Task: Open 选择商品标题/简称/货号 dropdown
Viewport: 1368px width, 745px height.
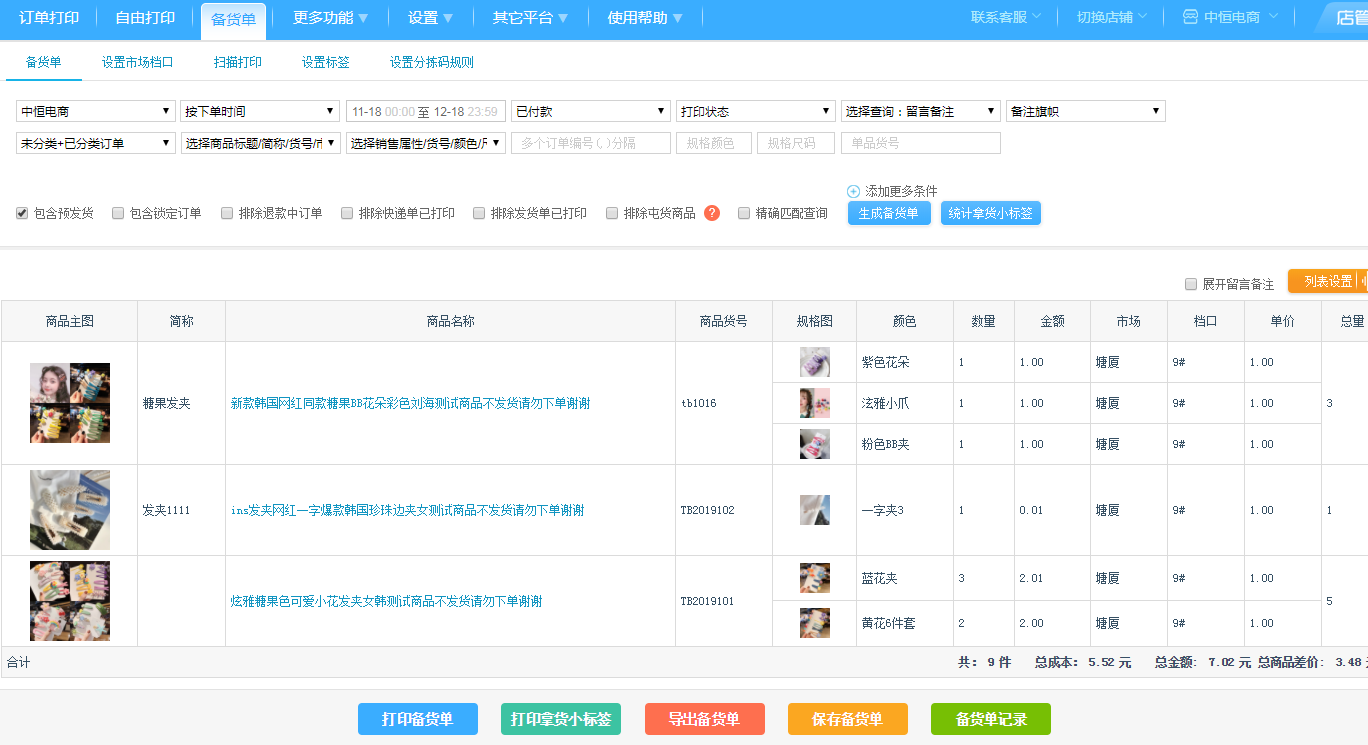Action: click(x=260, y=143)
